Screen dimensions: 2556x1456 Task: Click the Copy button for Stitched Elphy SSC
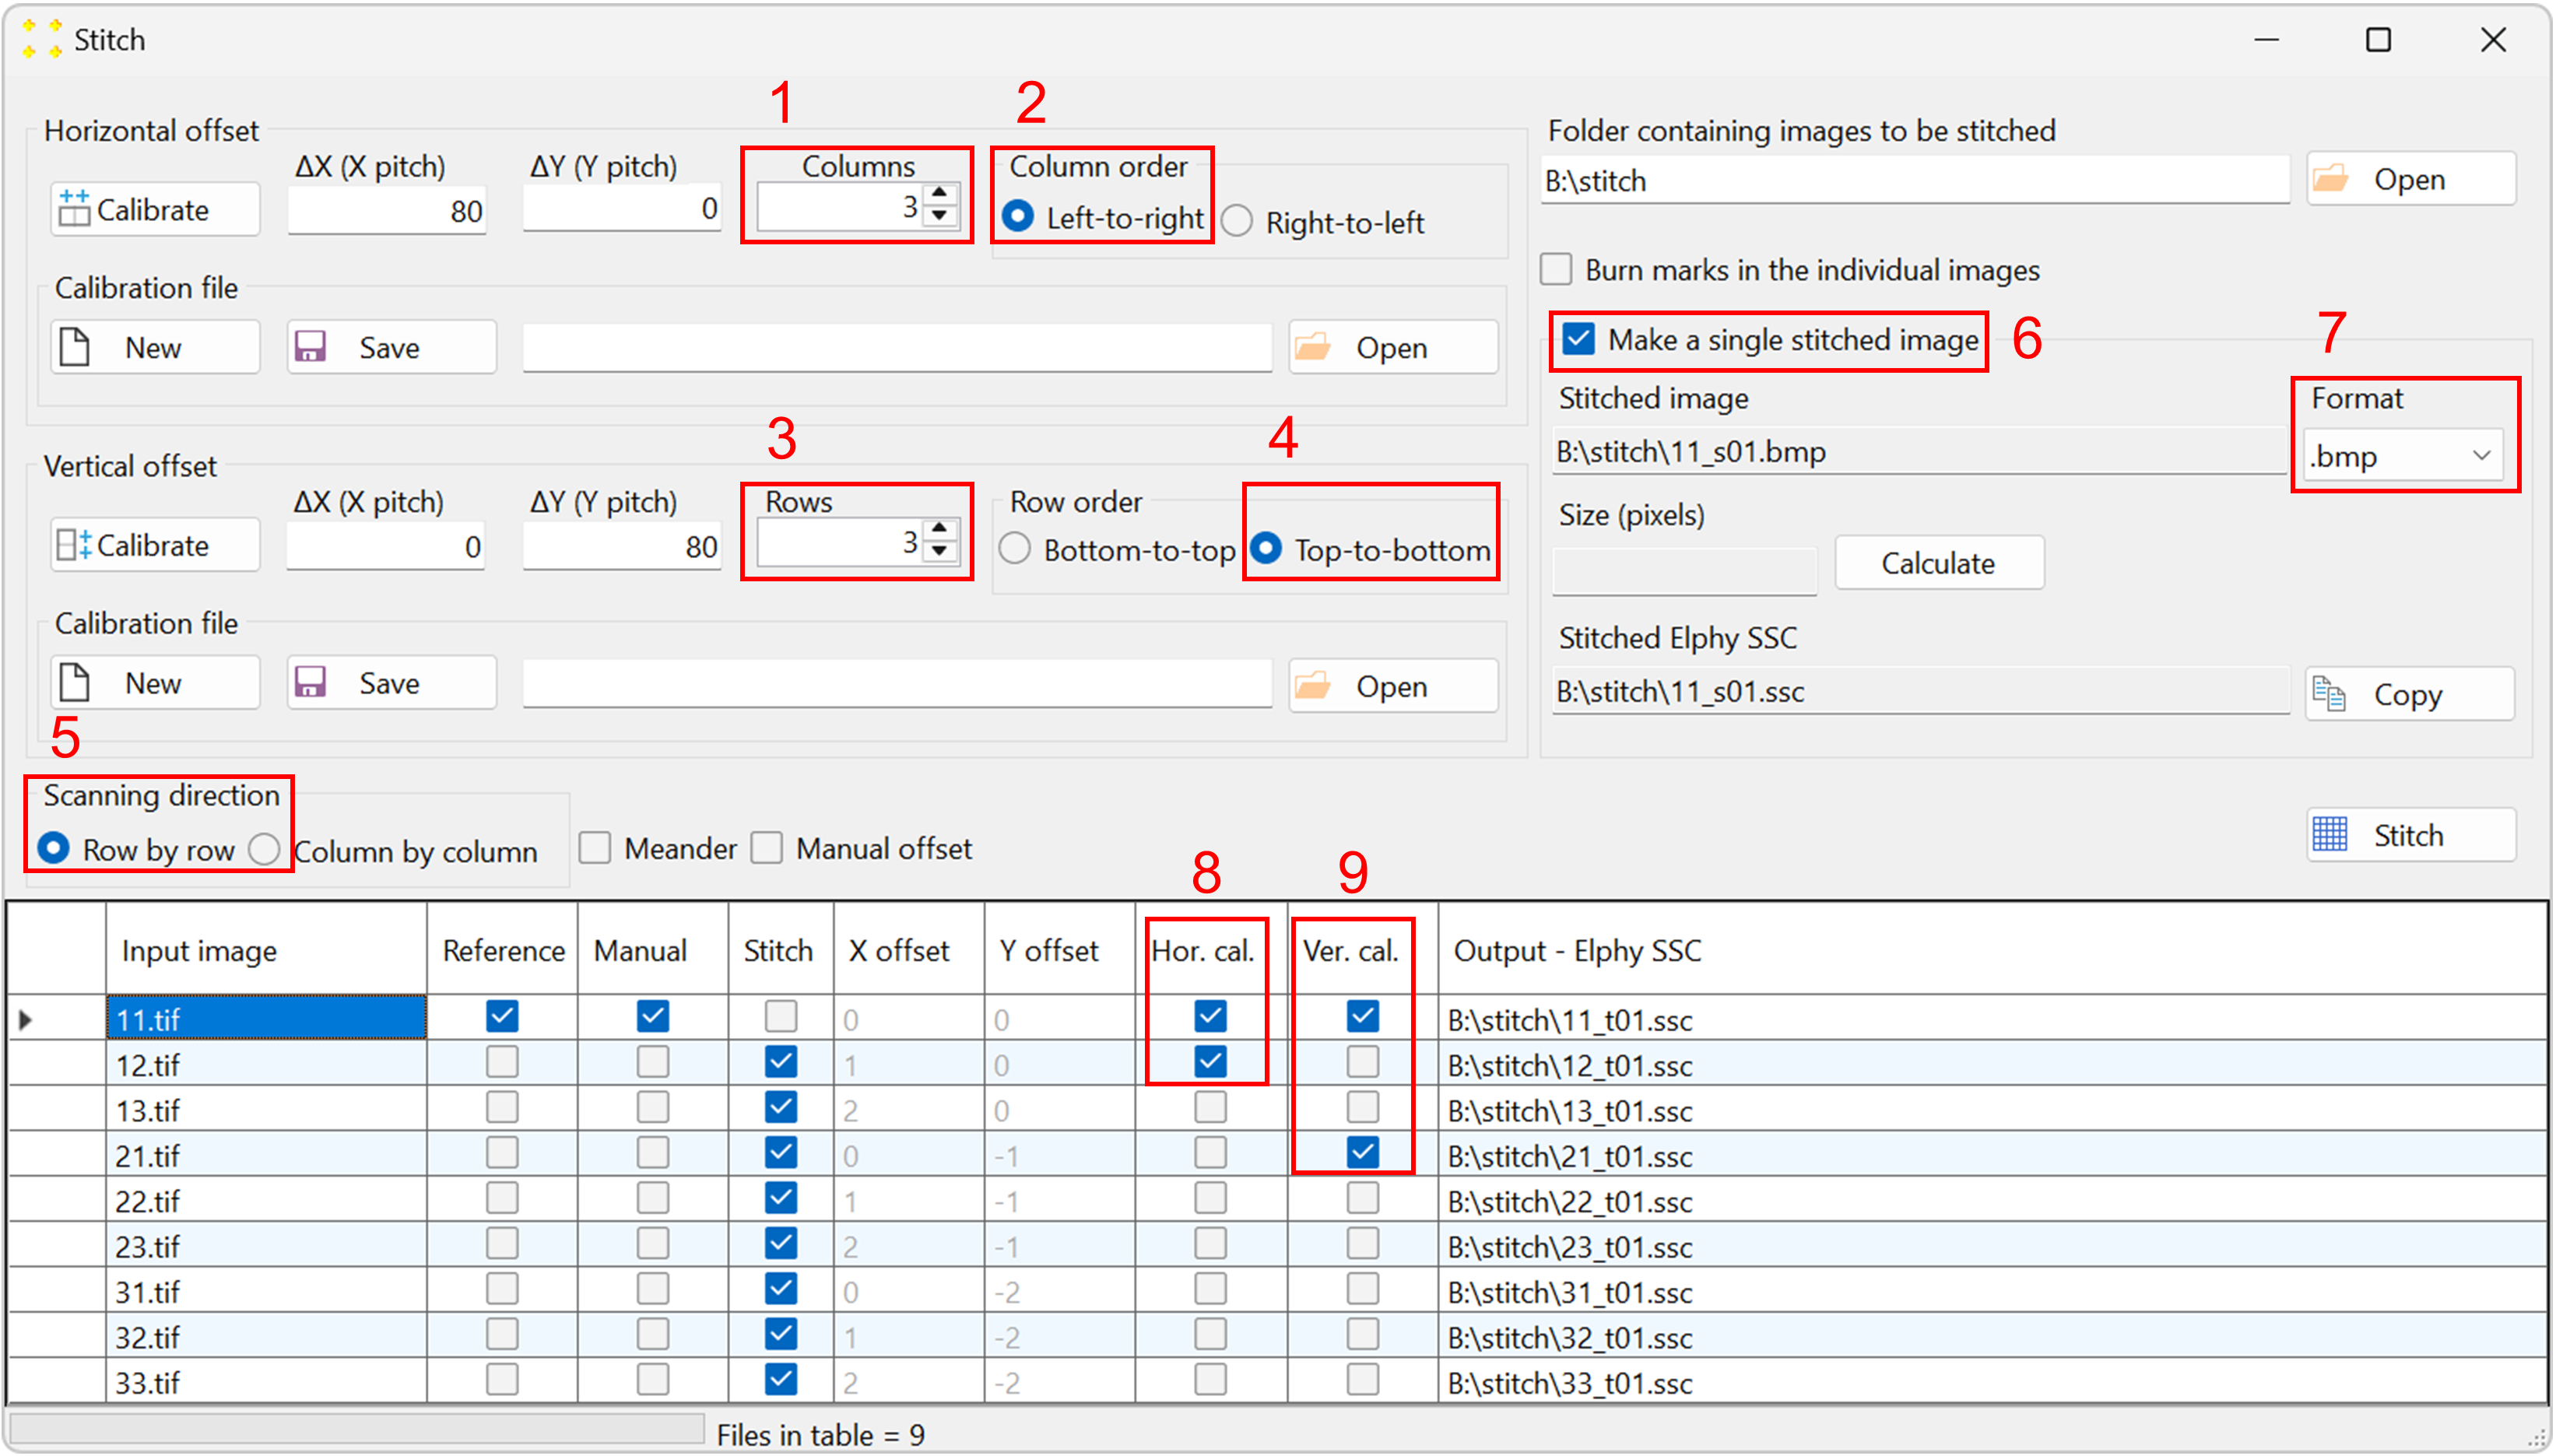pos(2410,694)
